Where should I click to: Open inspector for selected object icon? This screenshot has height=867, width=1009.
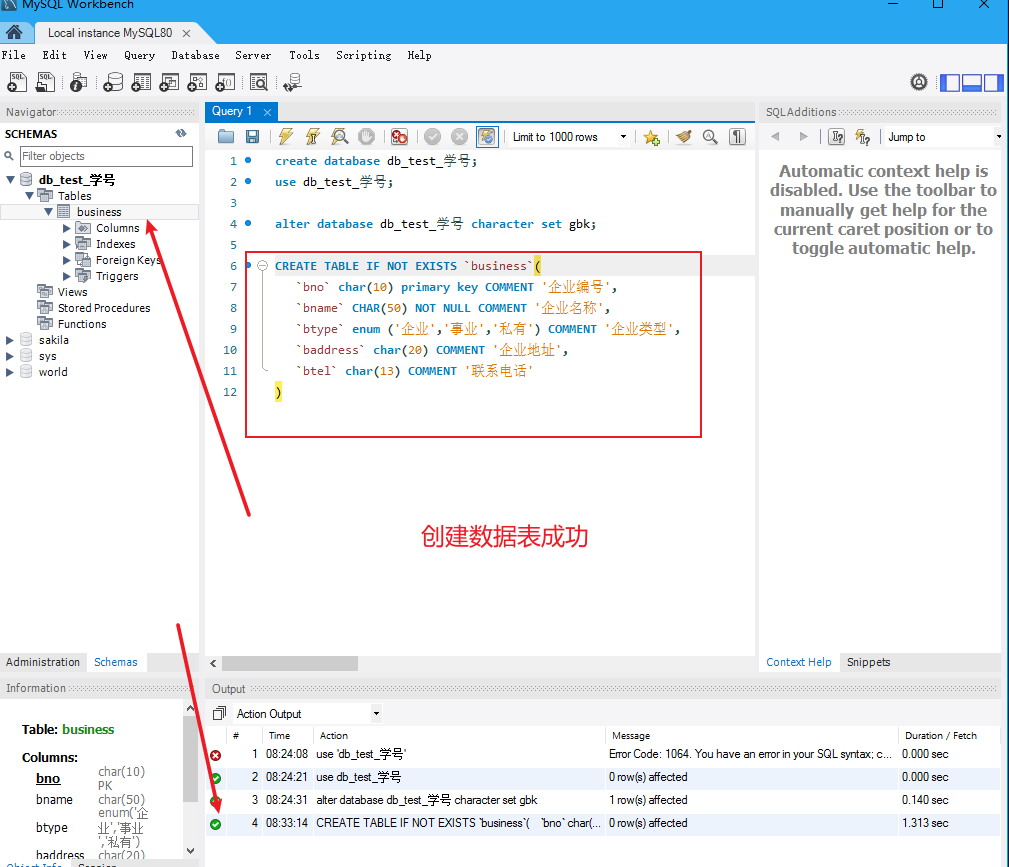(x=79, y=82)
